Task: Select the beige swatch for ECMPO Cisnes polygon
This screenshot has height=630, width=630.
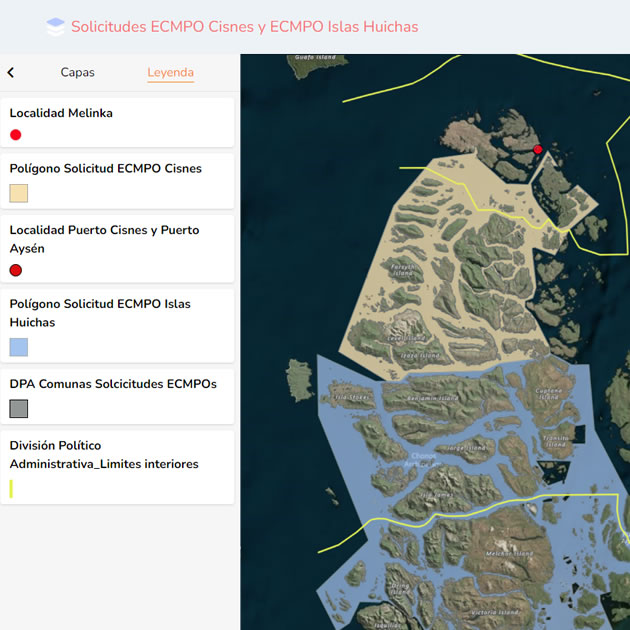Action: coord(18,193)
